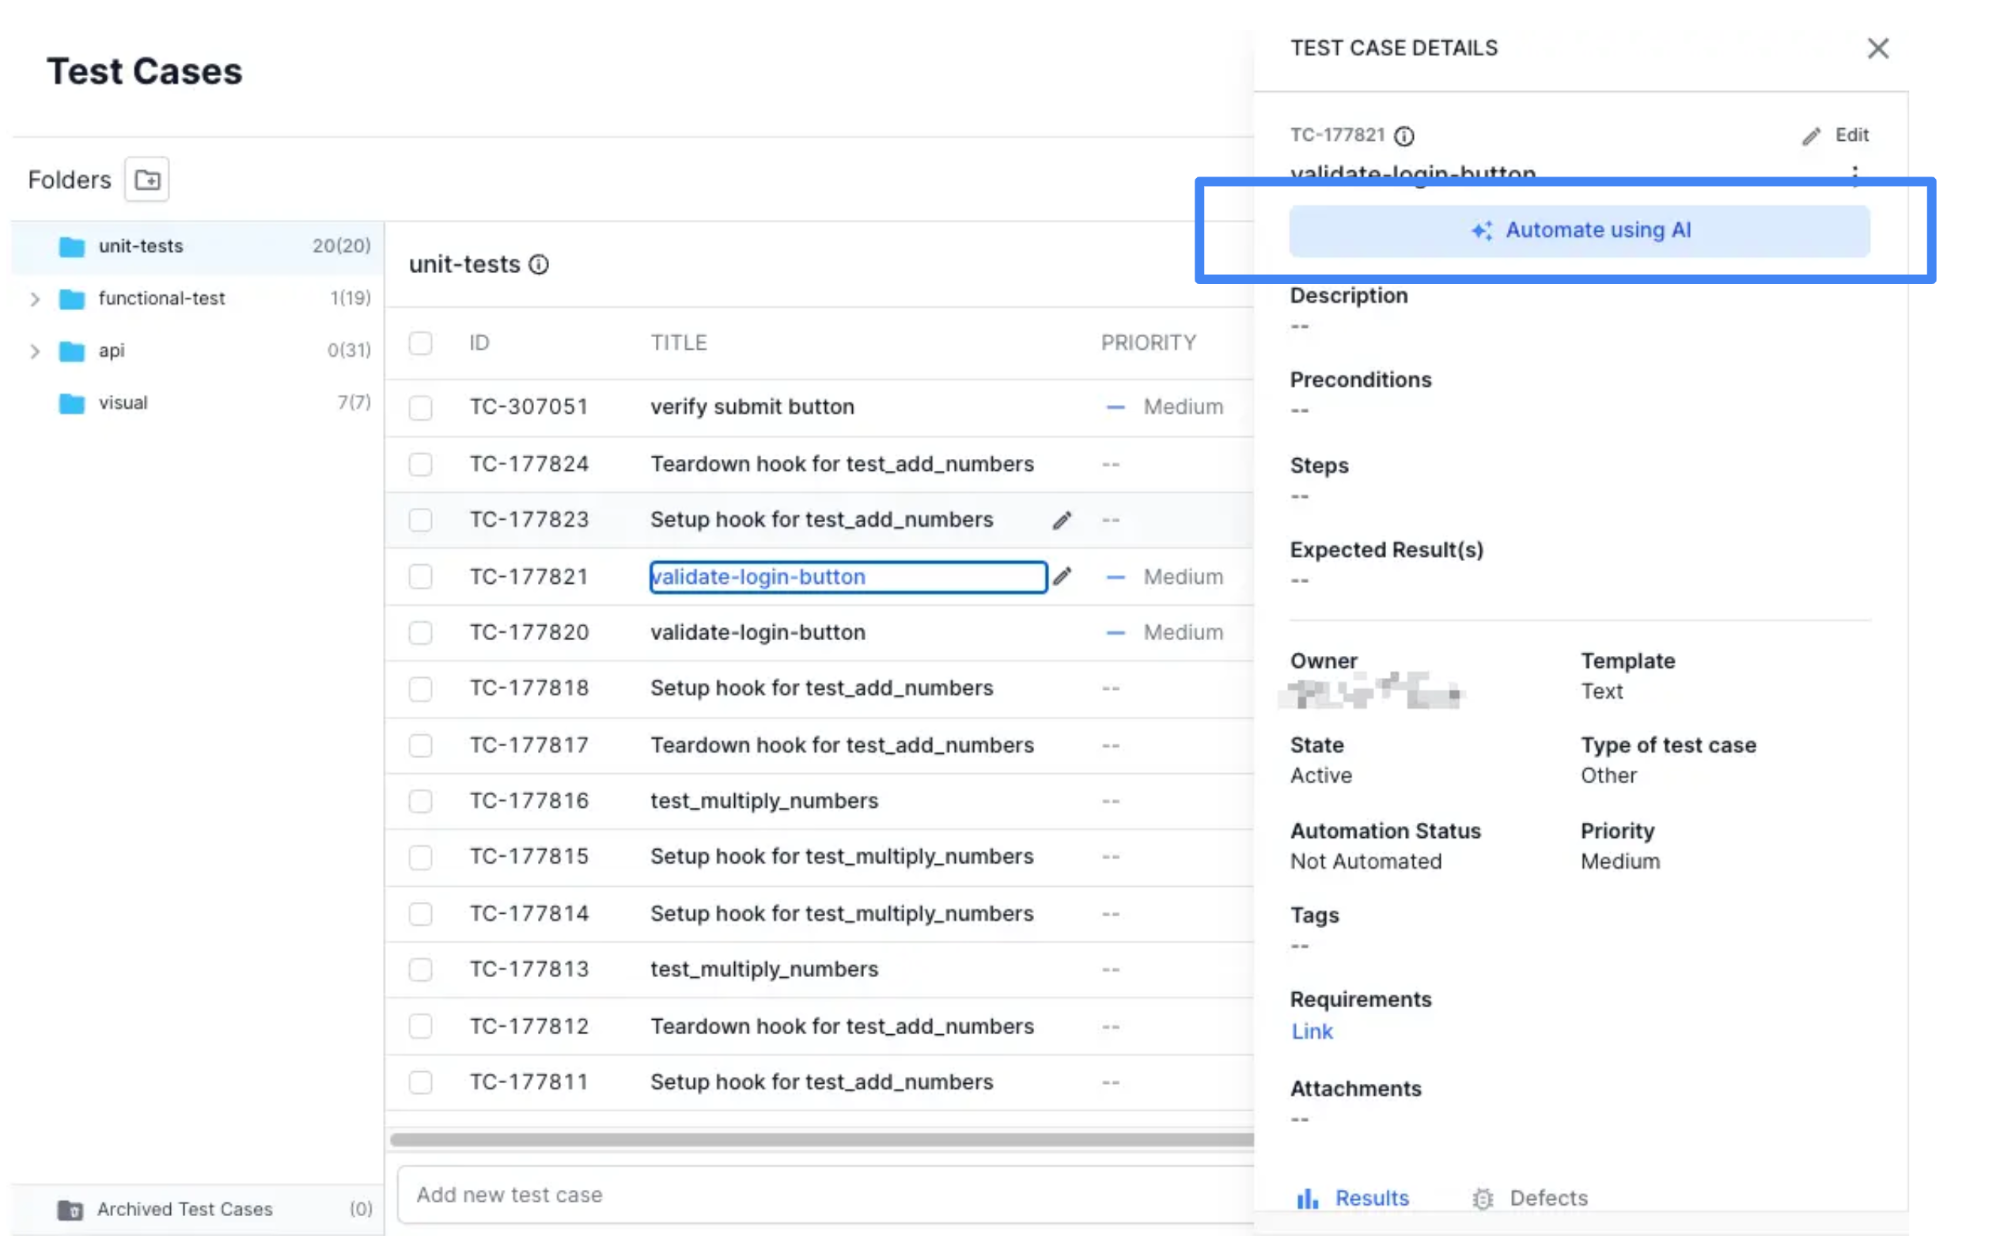Click the new folder icon beside Folders
2000x1258 pixels.
point(147,180)
